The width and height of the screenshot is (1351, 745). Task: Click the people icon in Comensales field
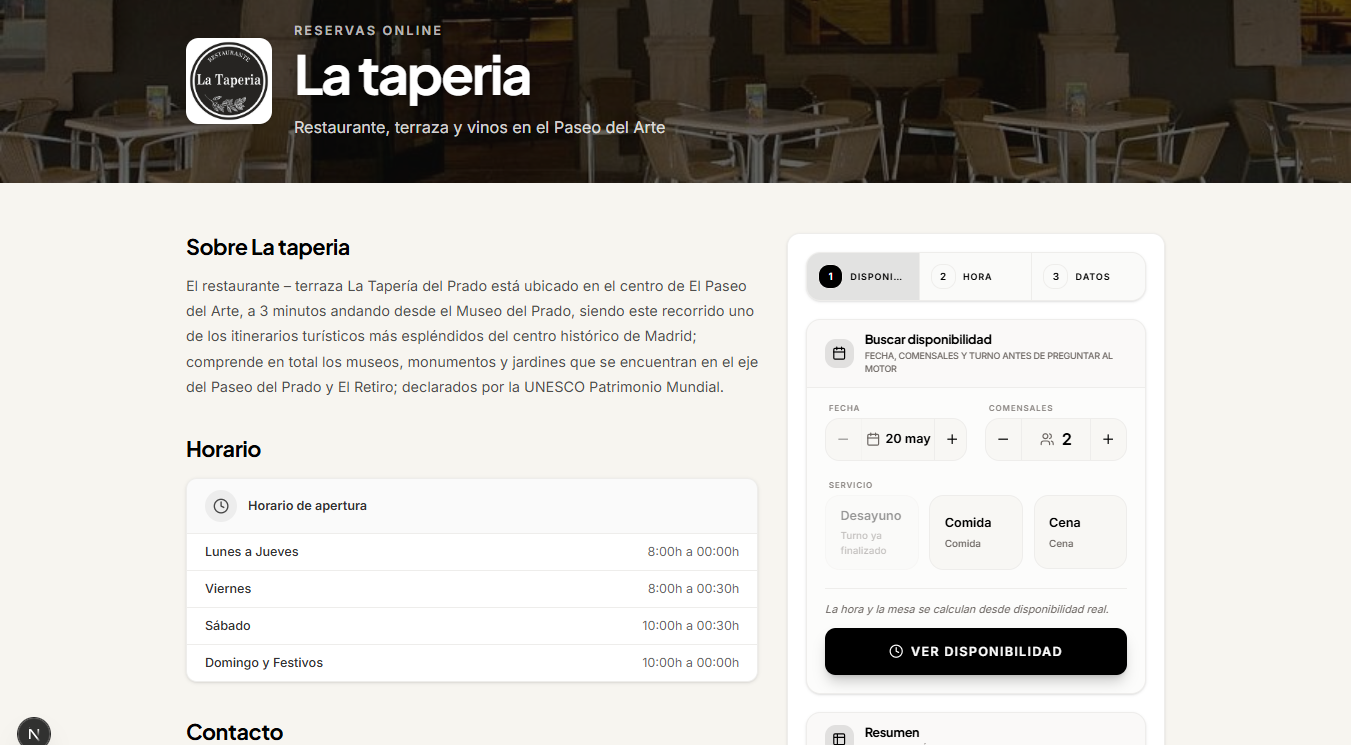point(1047,439)
